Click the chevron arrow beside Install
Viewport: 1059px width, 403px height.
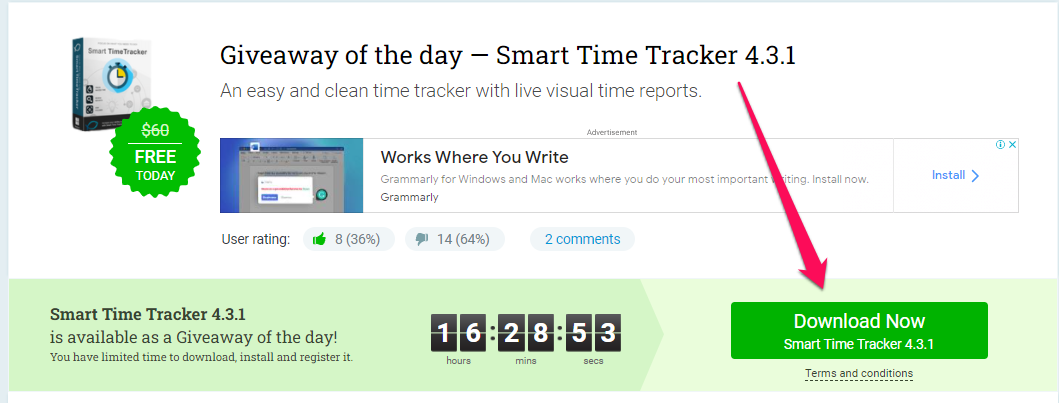coord(975,176)
